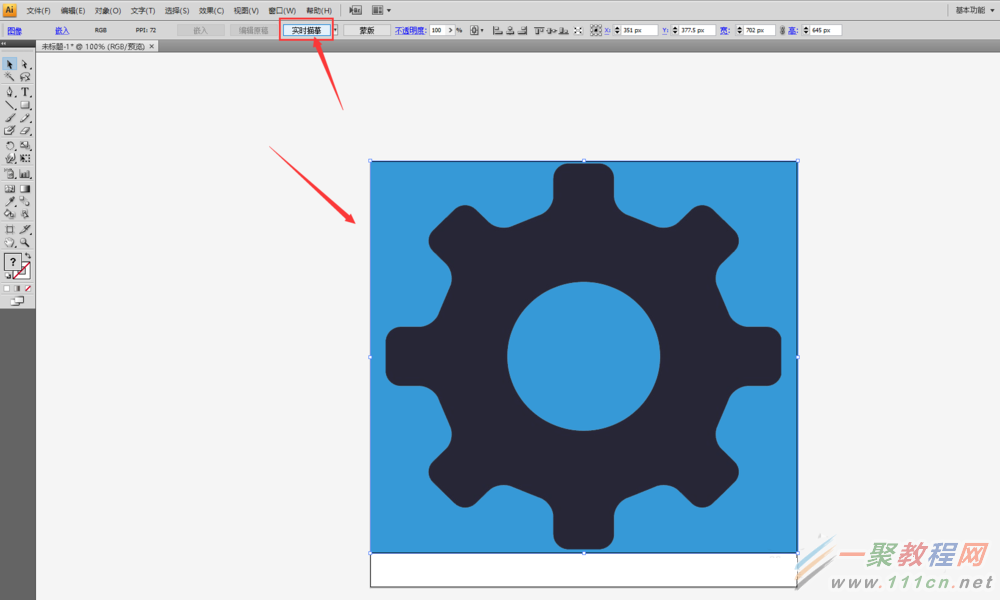1000x600 pixels.
Task: Set paint mode to Gradient
Action: pyautogui.click(x=17, y=289)
